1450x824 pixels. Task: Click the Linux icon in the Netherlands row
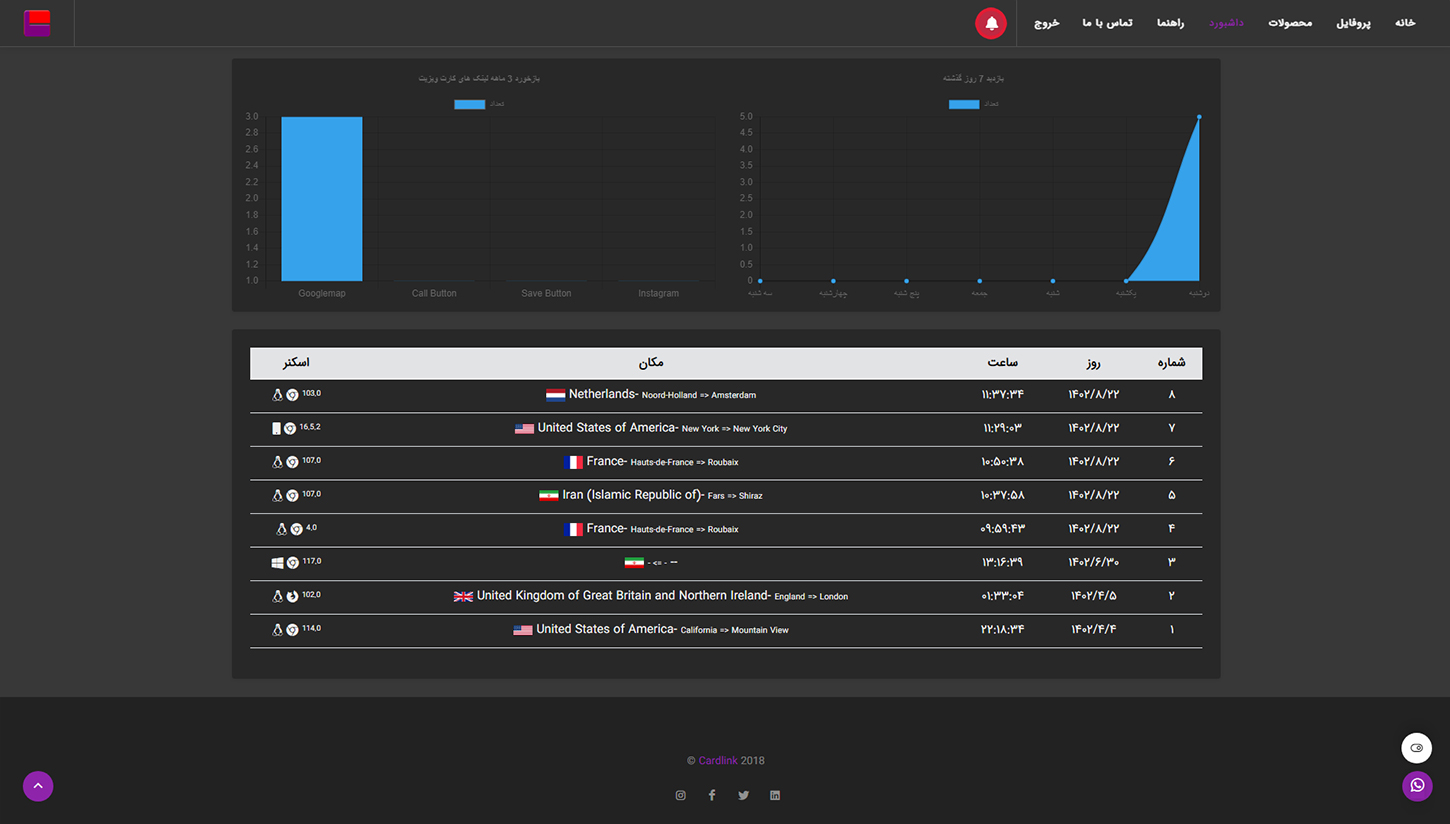pos(278,395)
